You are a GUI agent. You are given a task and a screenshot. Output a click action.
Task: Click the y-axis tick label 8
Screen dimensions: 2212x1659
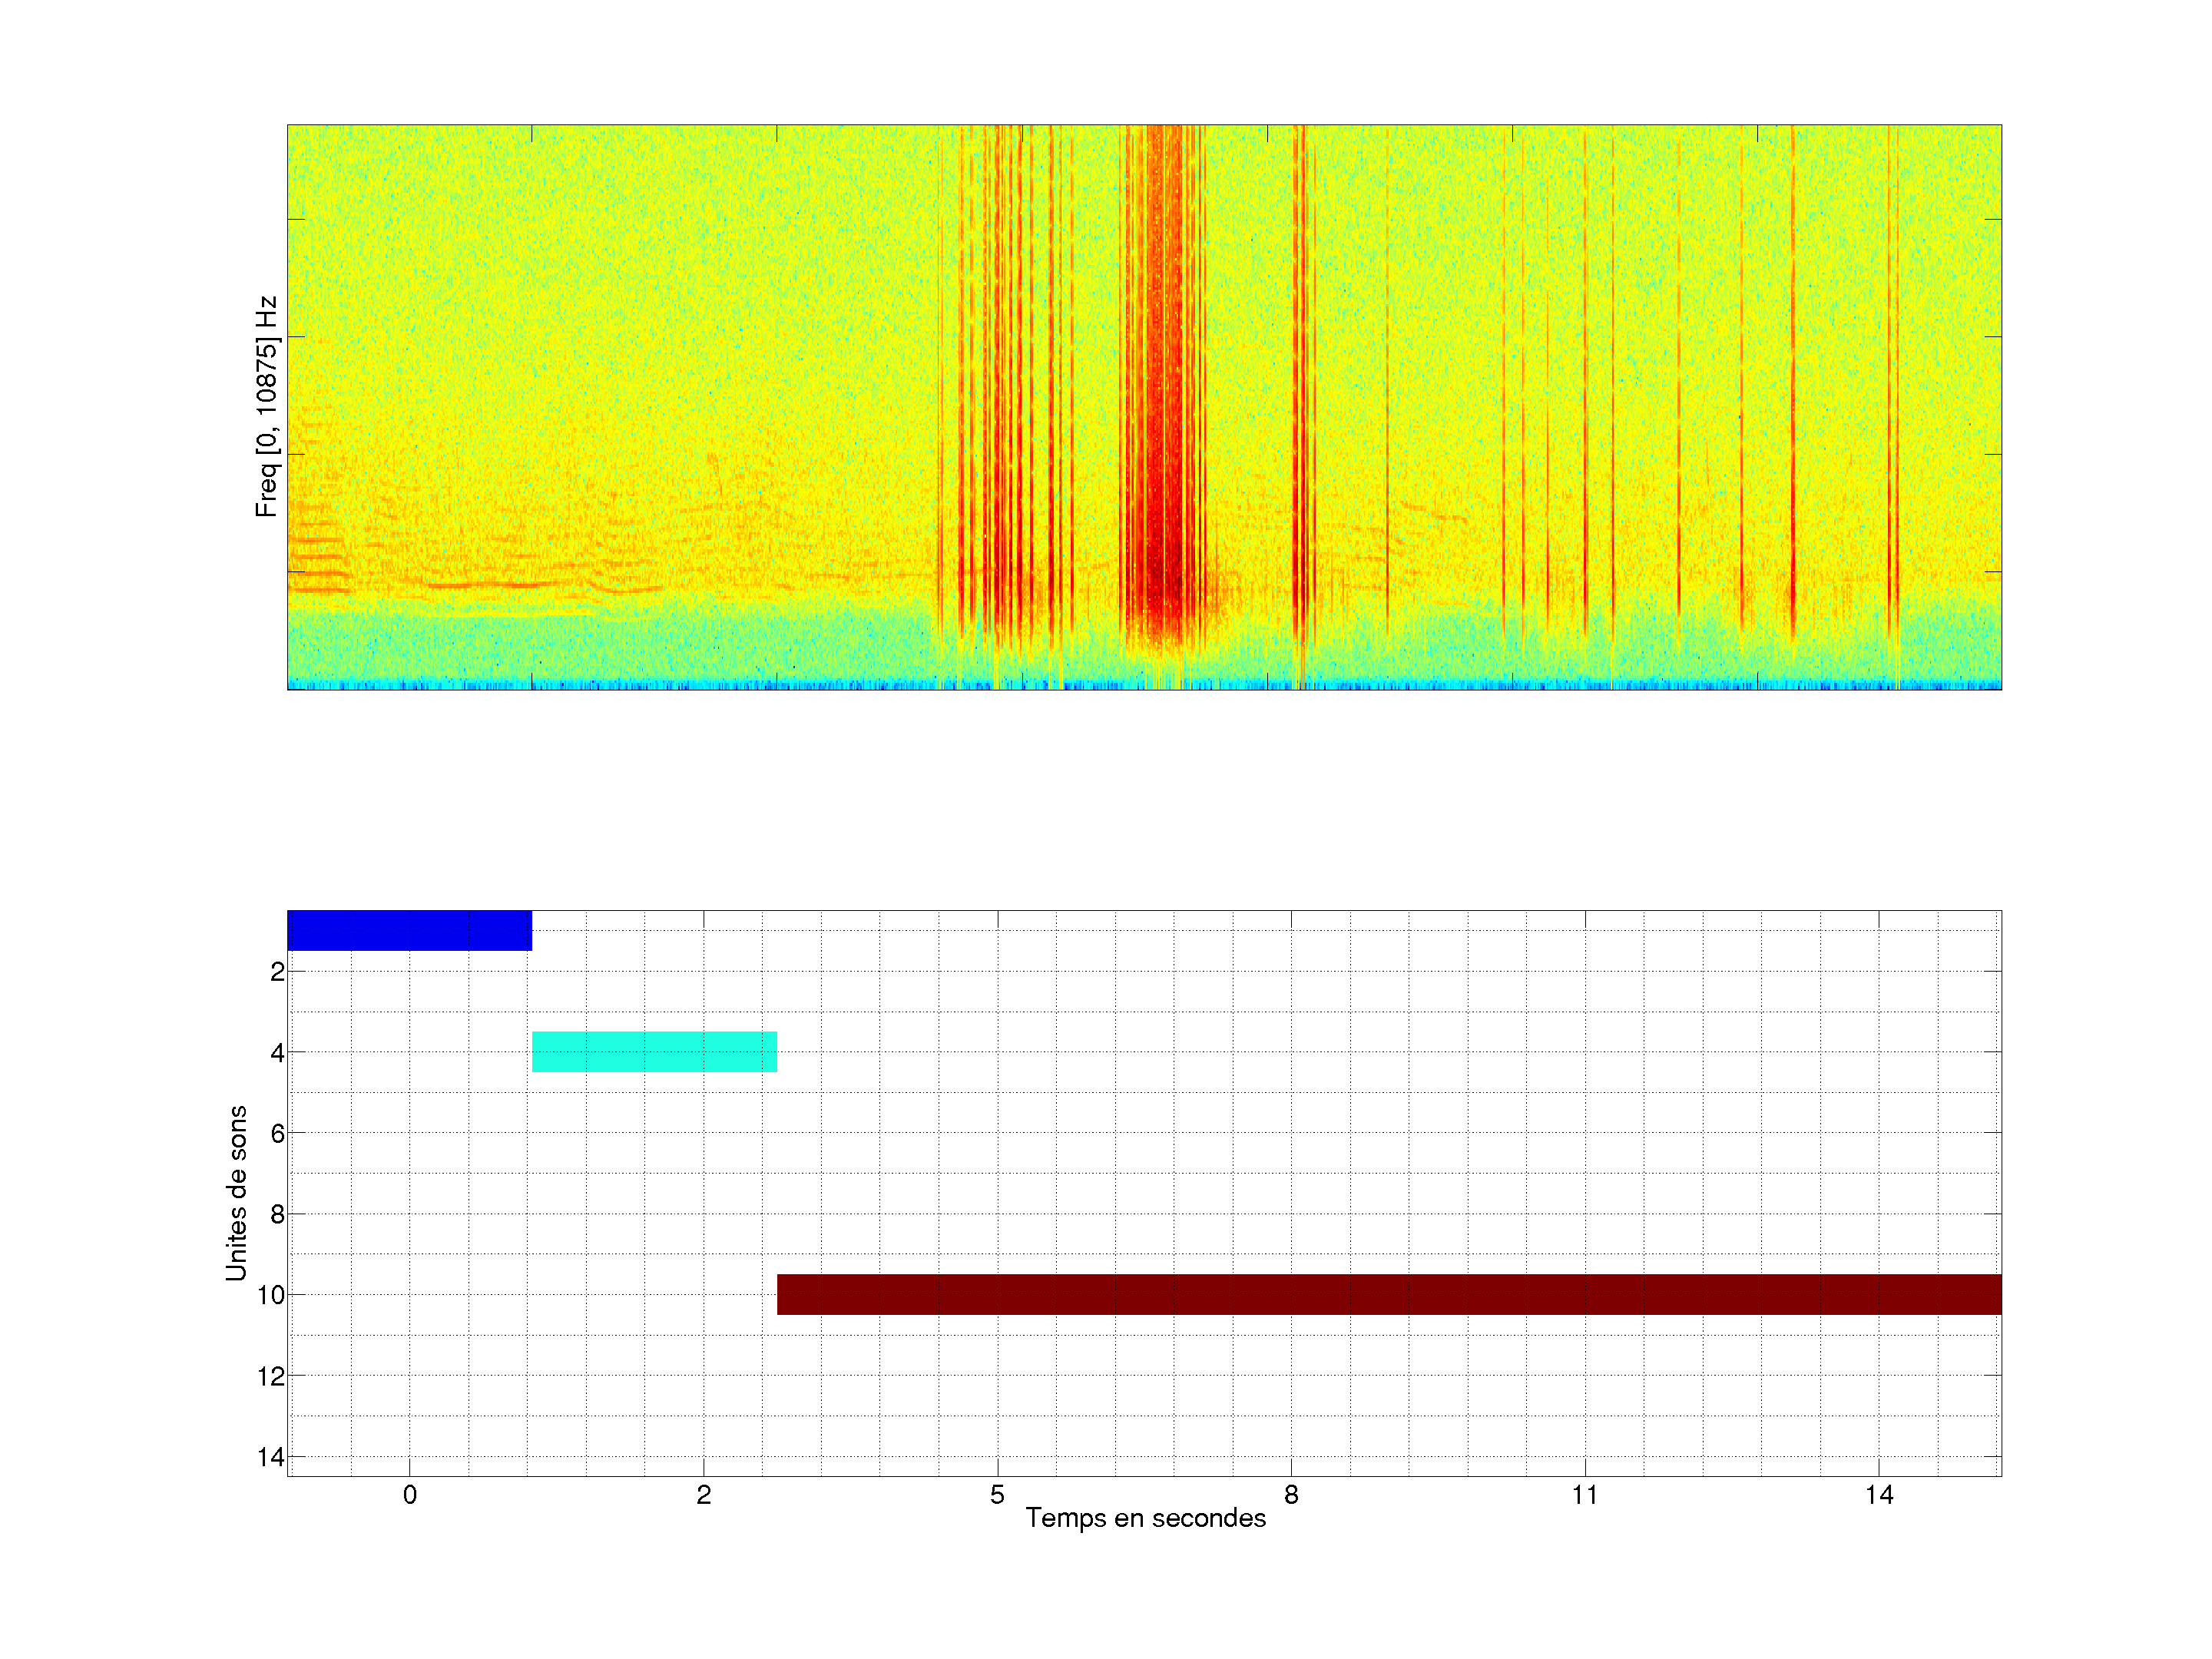(x=277, y=1214)
